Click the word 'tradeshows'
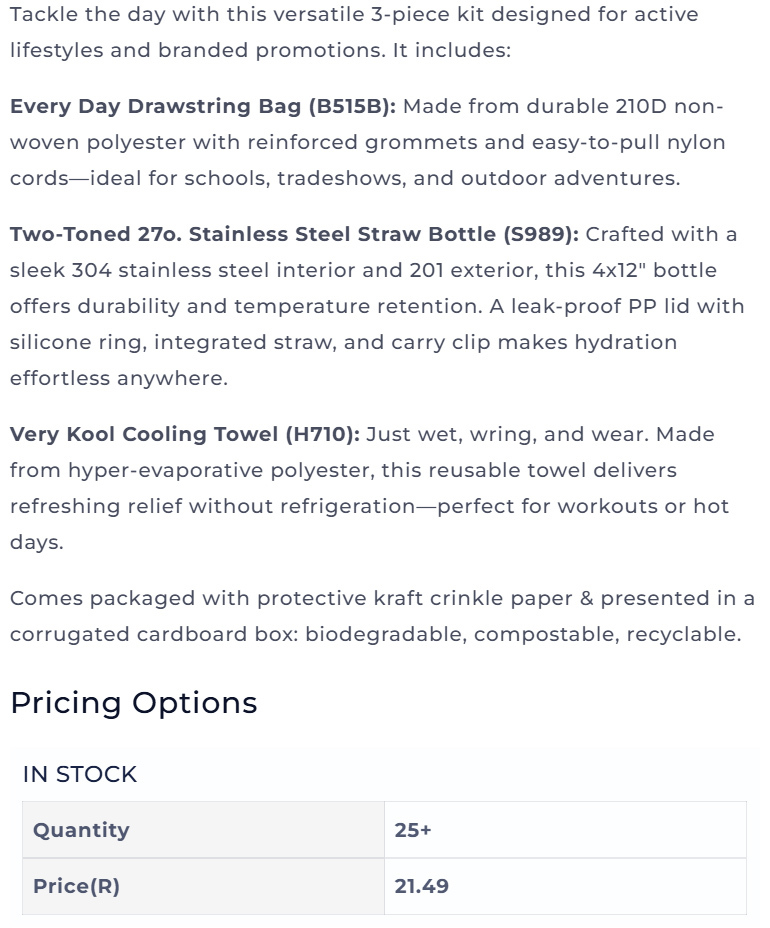 [x=342, y=179]
